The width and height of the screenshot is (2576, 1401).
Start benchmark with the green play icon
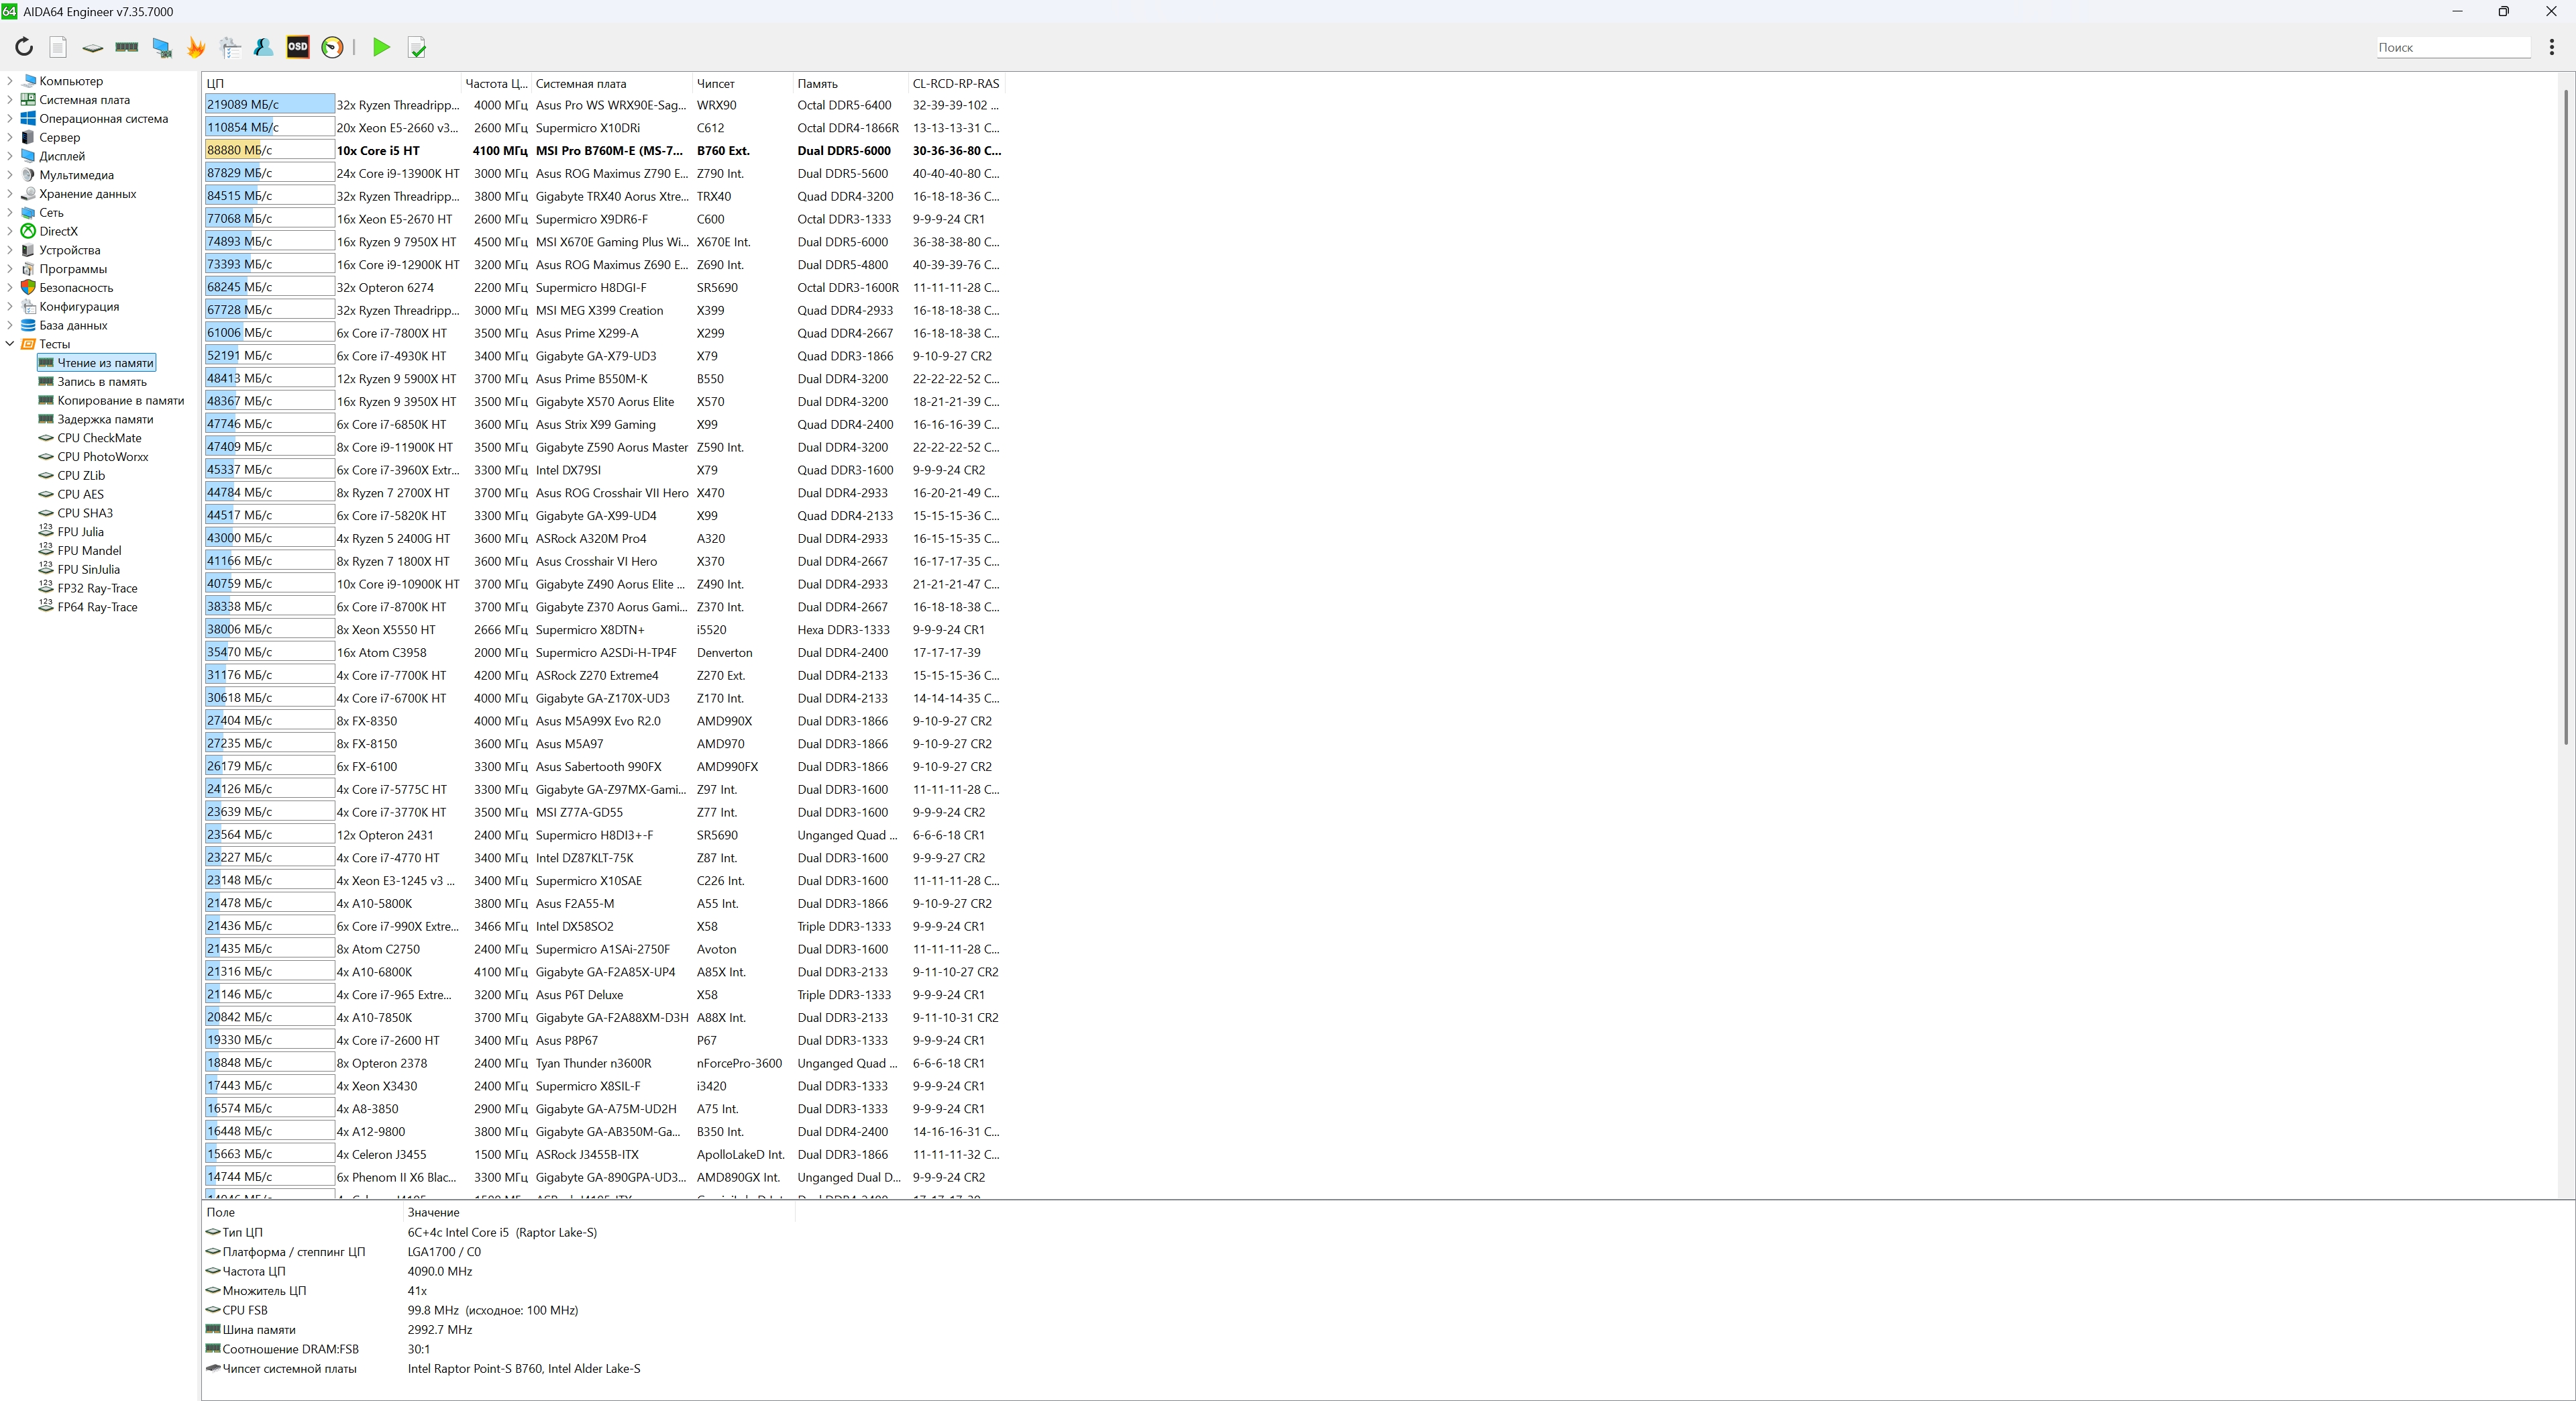point(381,47)
